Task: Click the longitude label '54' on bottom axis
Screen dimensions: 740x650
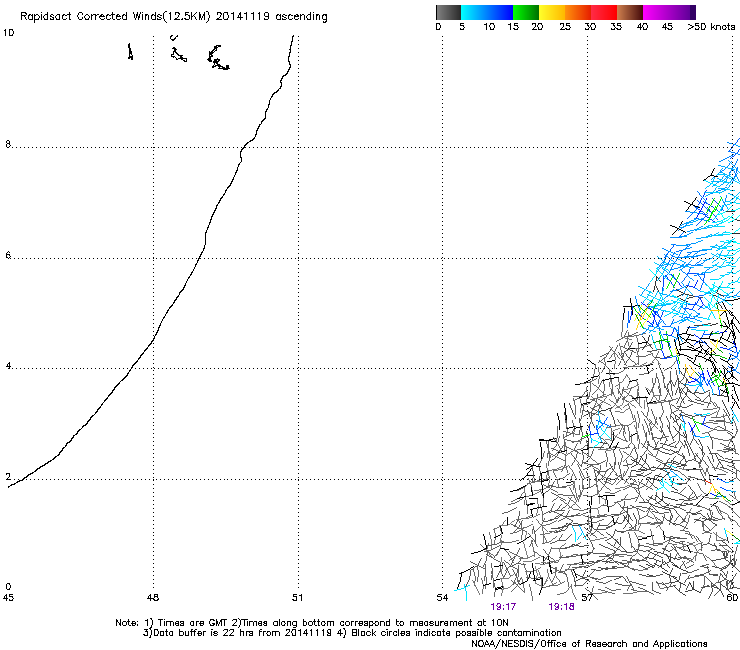Action: click(x=442, y=598)
